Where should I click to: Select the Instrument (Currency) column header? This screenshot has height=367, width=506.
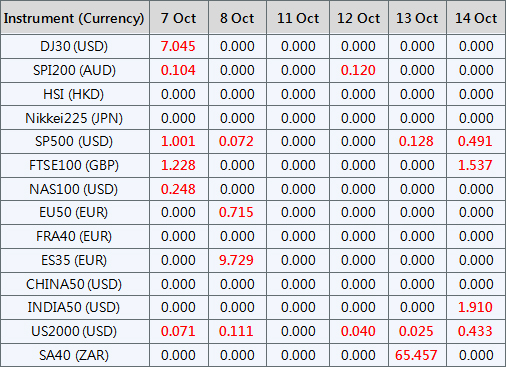[x=74, y=18]
